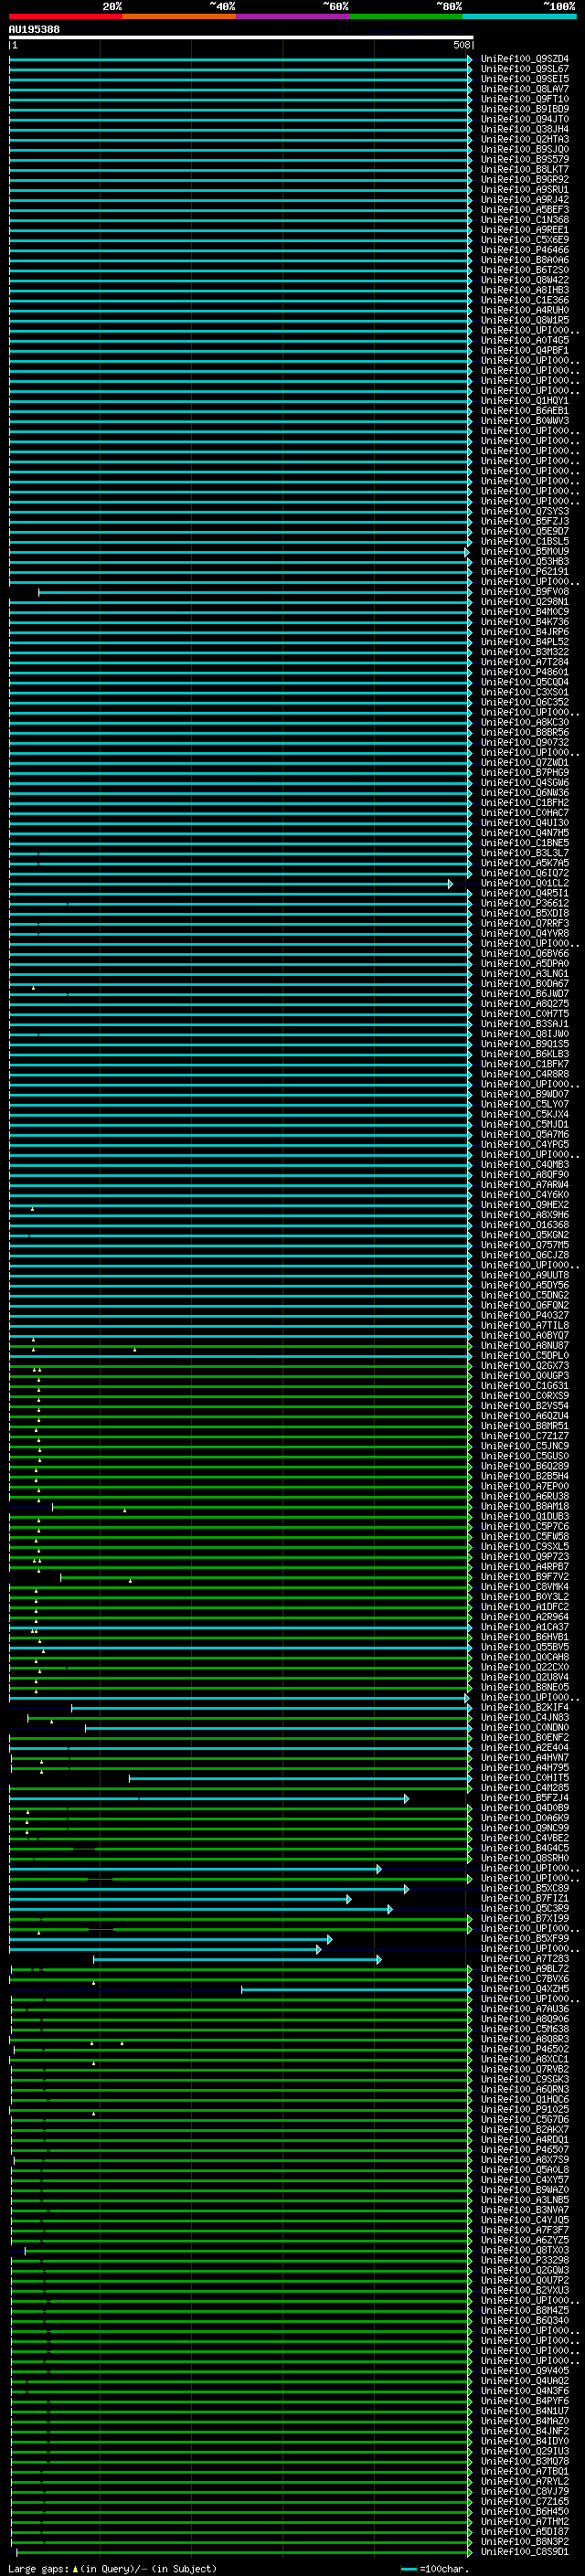The width and height of the screenshot is (585, 2576).
Task: Select the UniRef100_C9SXL5 label
Action: coord(524,1547)
